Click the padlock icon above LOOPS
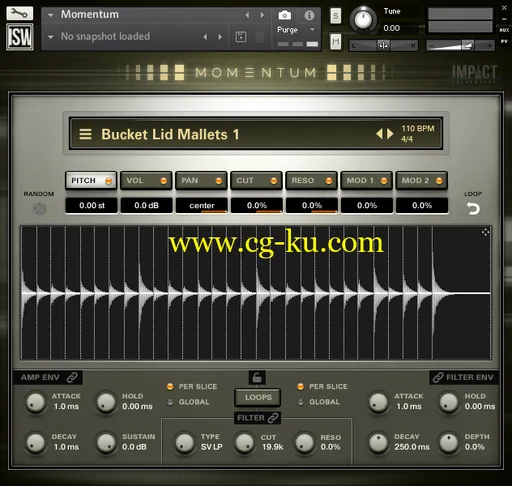 (257, 378)
